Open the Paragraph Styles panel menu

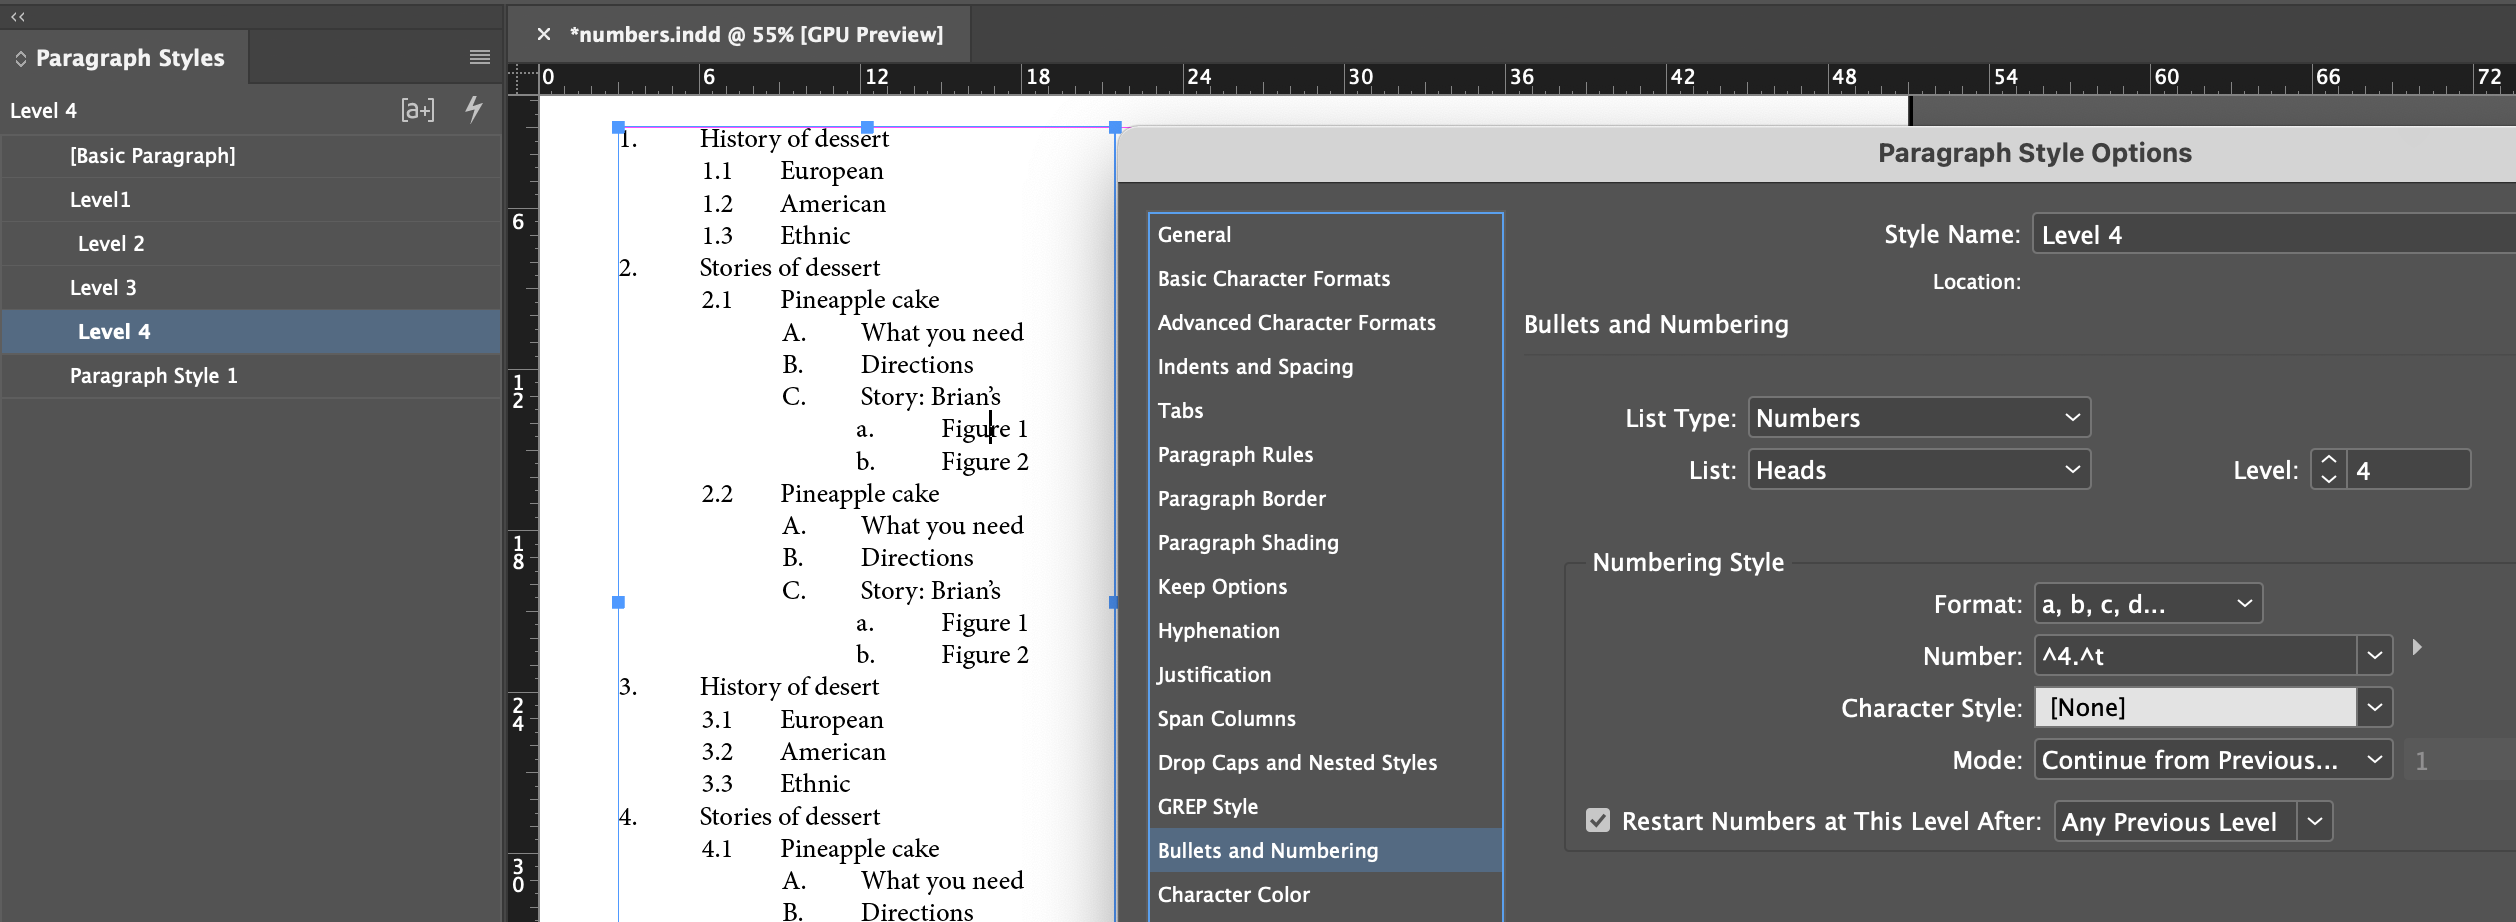pyautogui.click(x=480, y=57)
